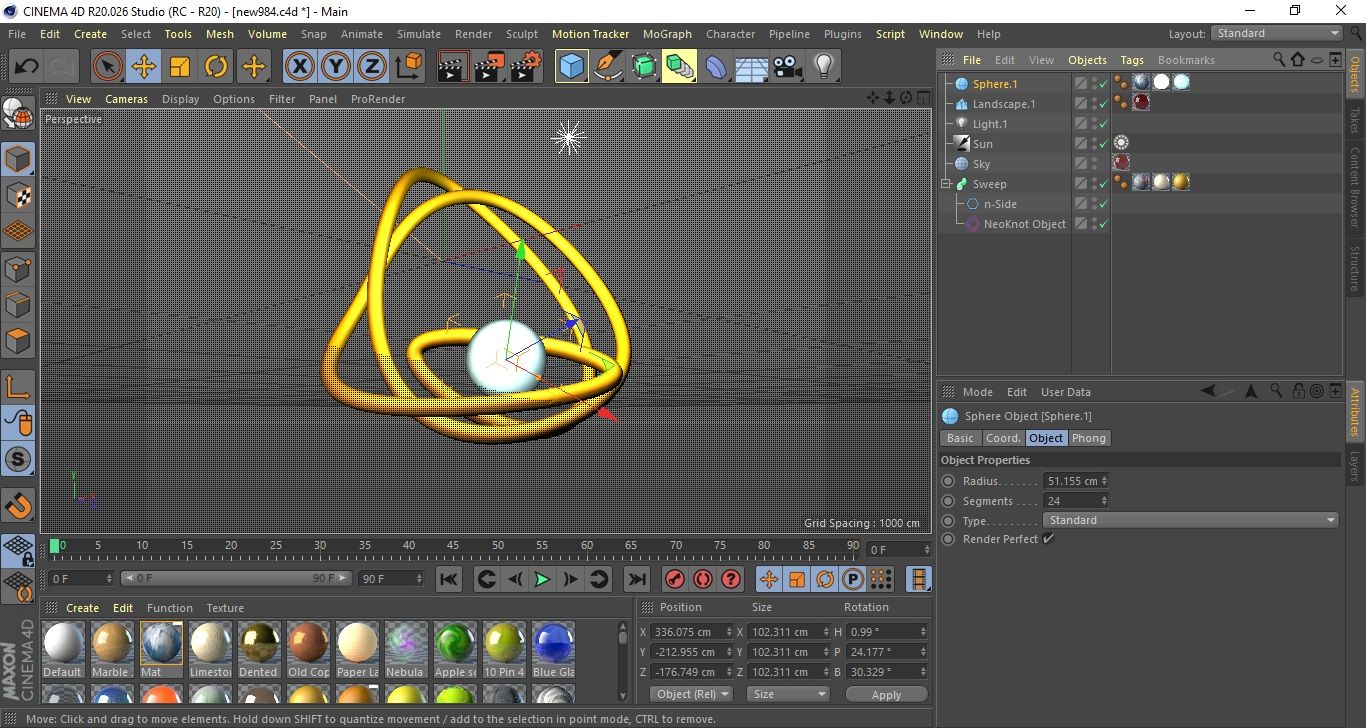The width and height of the screenshot is (1372, 728).
Task: Click the Apply button
Action: point(886,694)
